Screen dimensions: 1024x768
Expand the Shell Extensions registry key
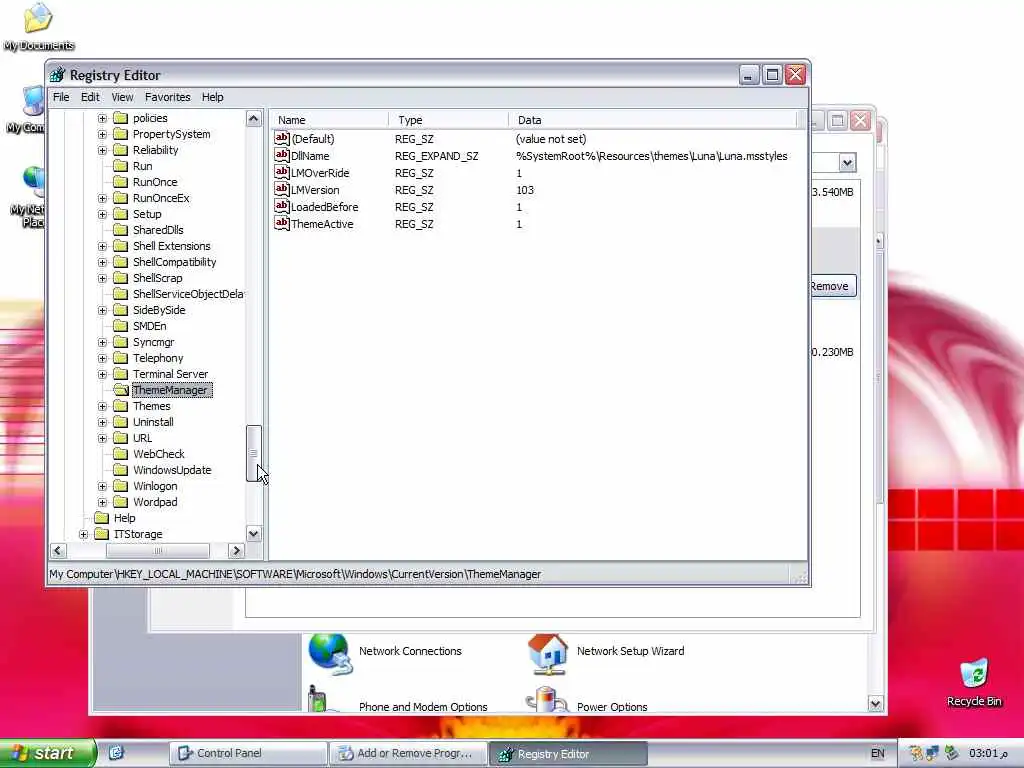click(x=103, y=246)
